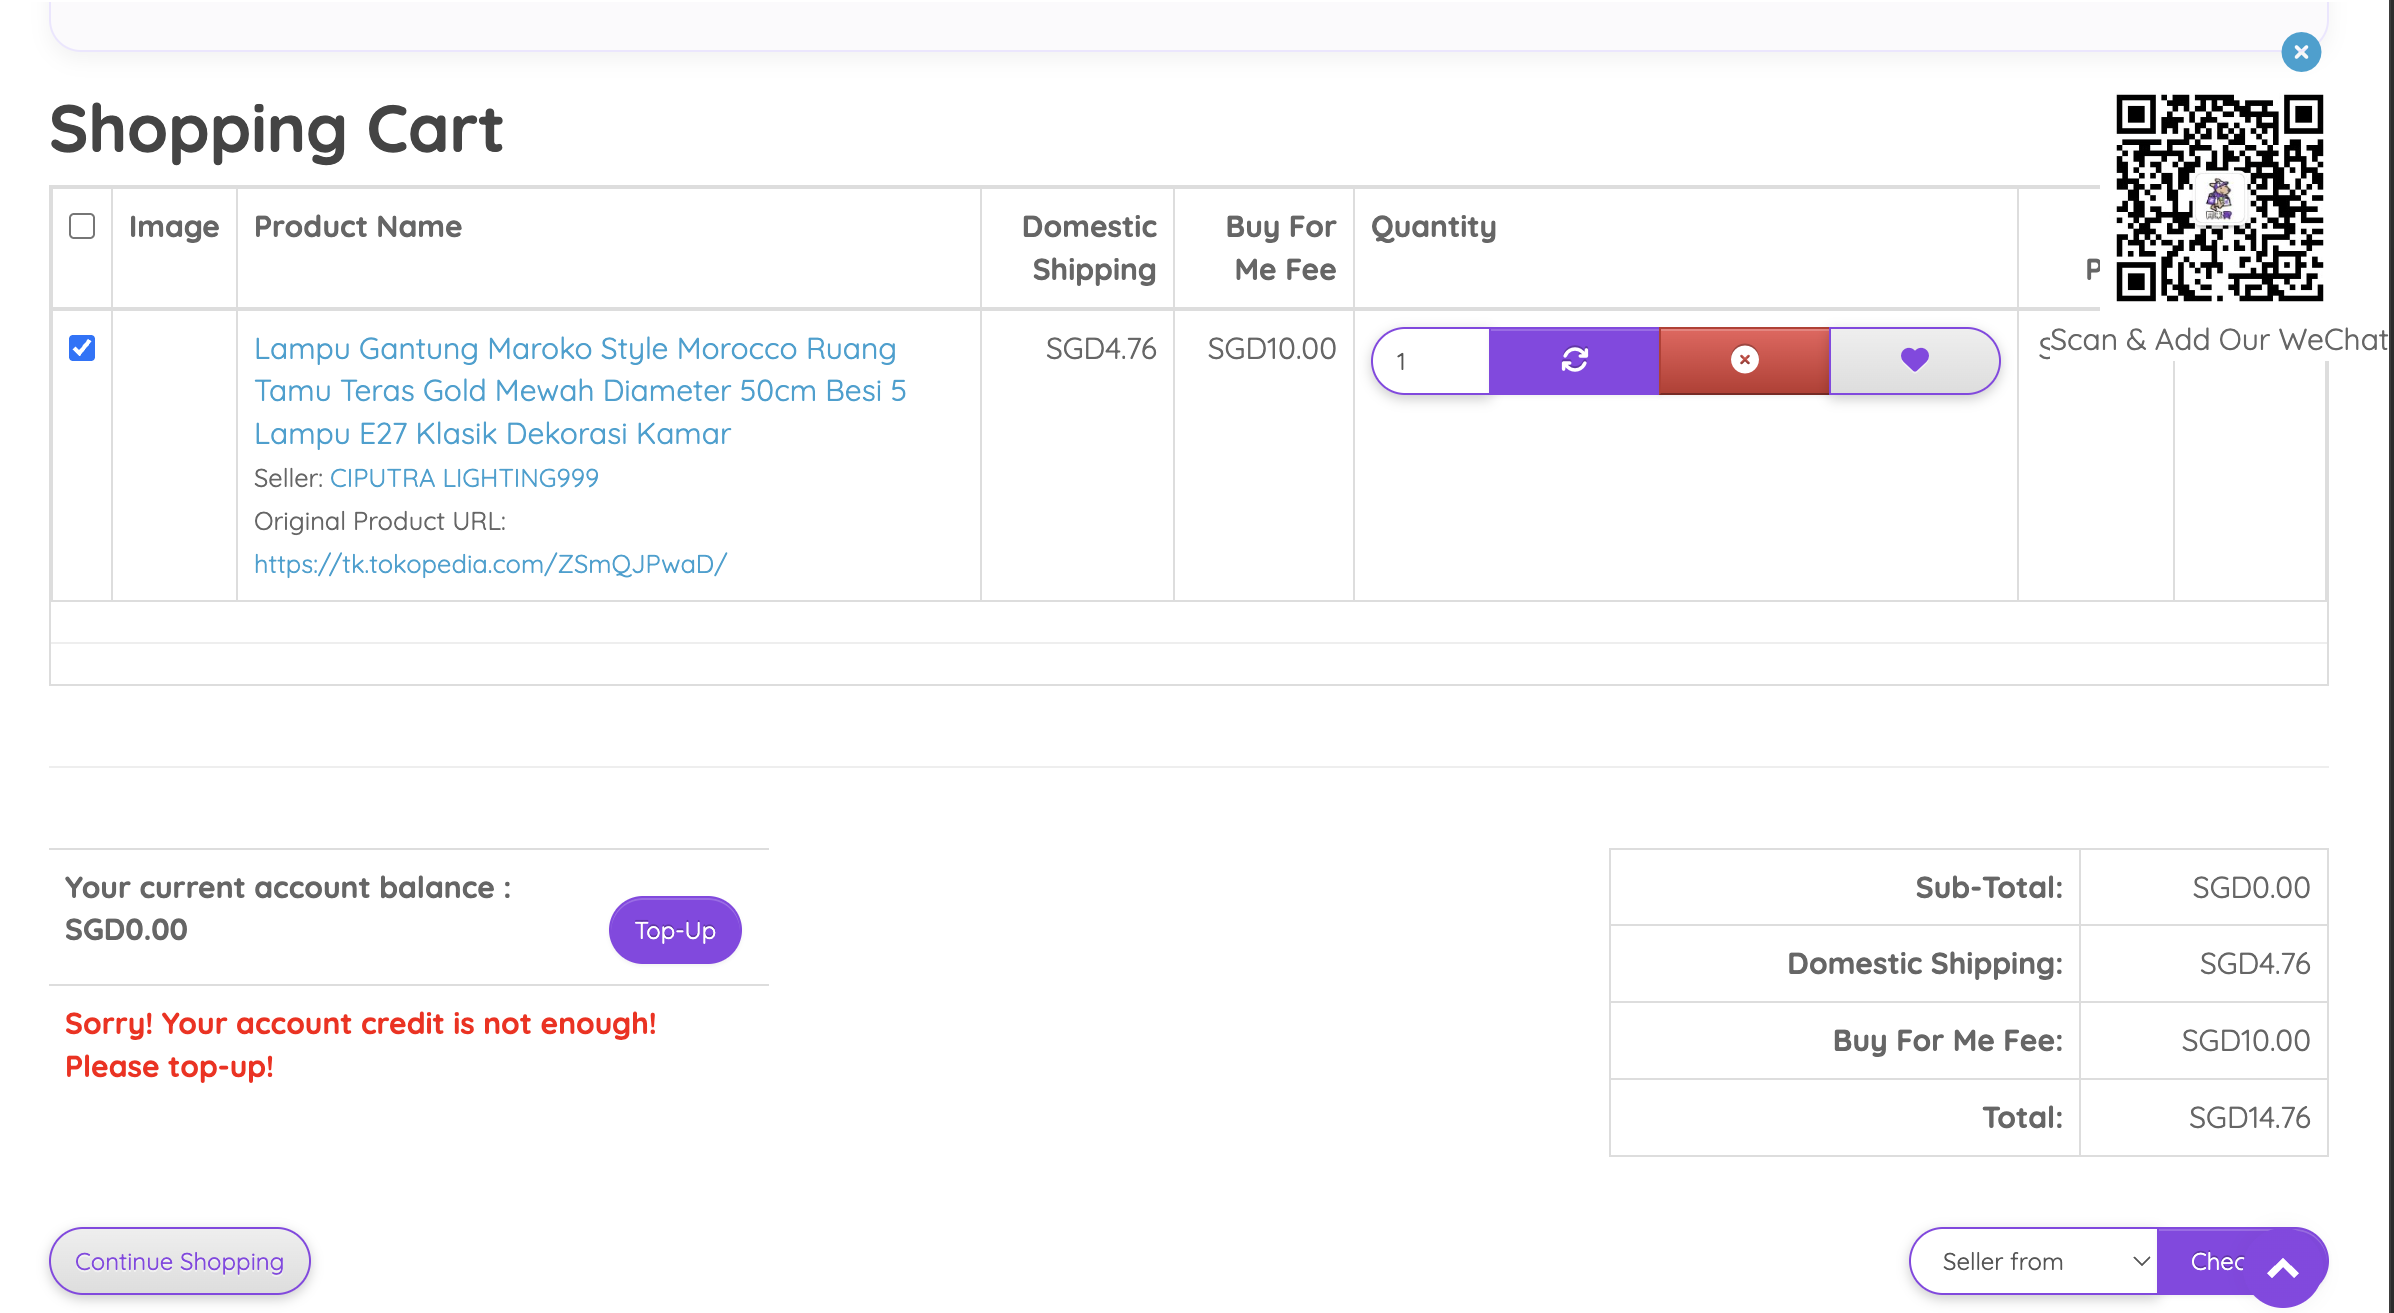Open seller CIPUTRA LIGHTING999 link
Image resolution: width=2394 pixels, height=1313 pixels.
coord(464,478)
